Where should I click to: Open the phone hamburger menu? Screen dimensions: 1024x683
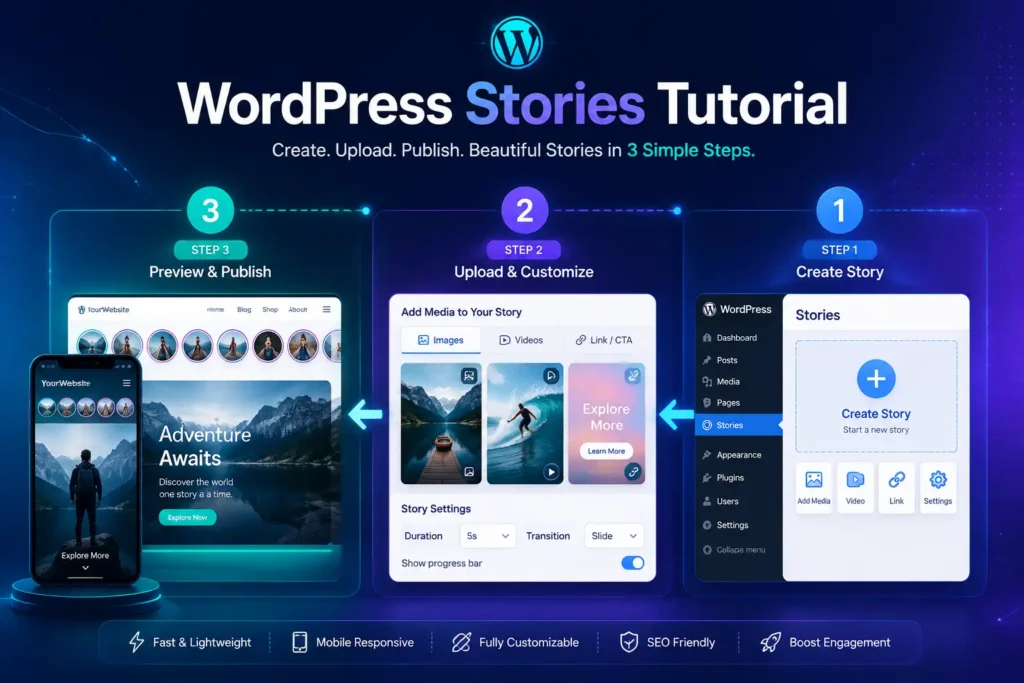point(127,383)
